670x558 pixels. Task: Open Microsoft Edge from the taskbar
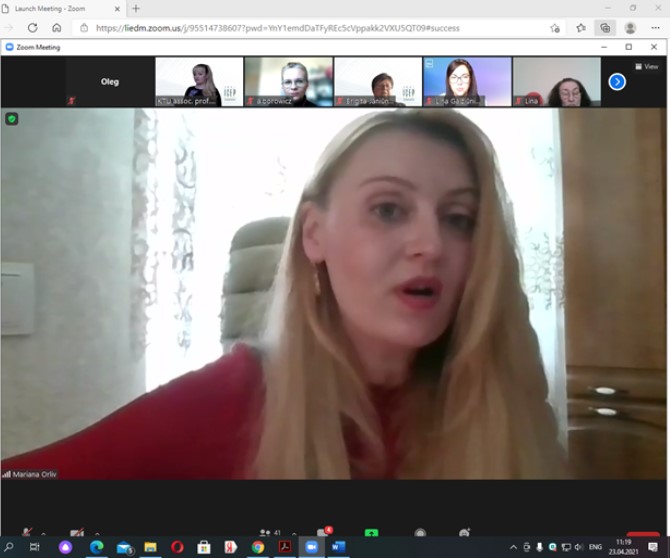point(97,547)
